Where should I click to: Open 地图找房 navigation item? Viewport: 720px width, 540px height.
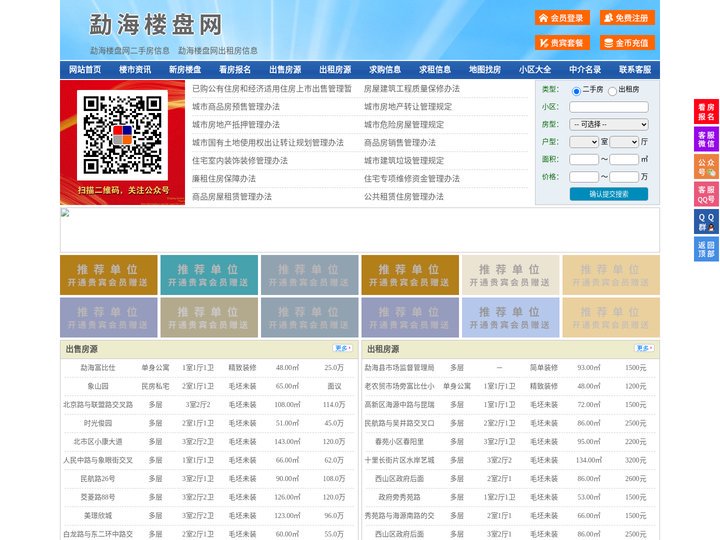[x=485, y=70]
